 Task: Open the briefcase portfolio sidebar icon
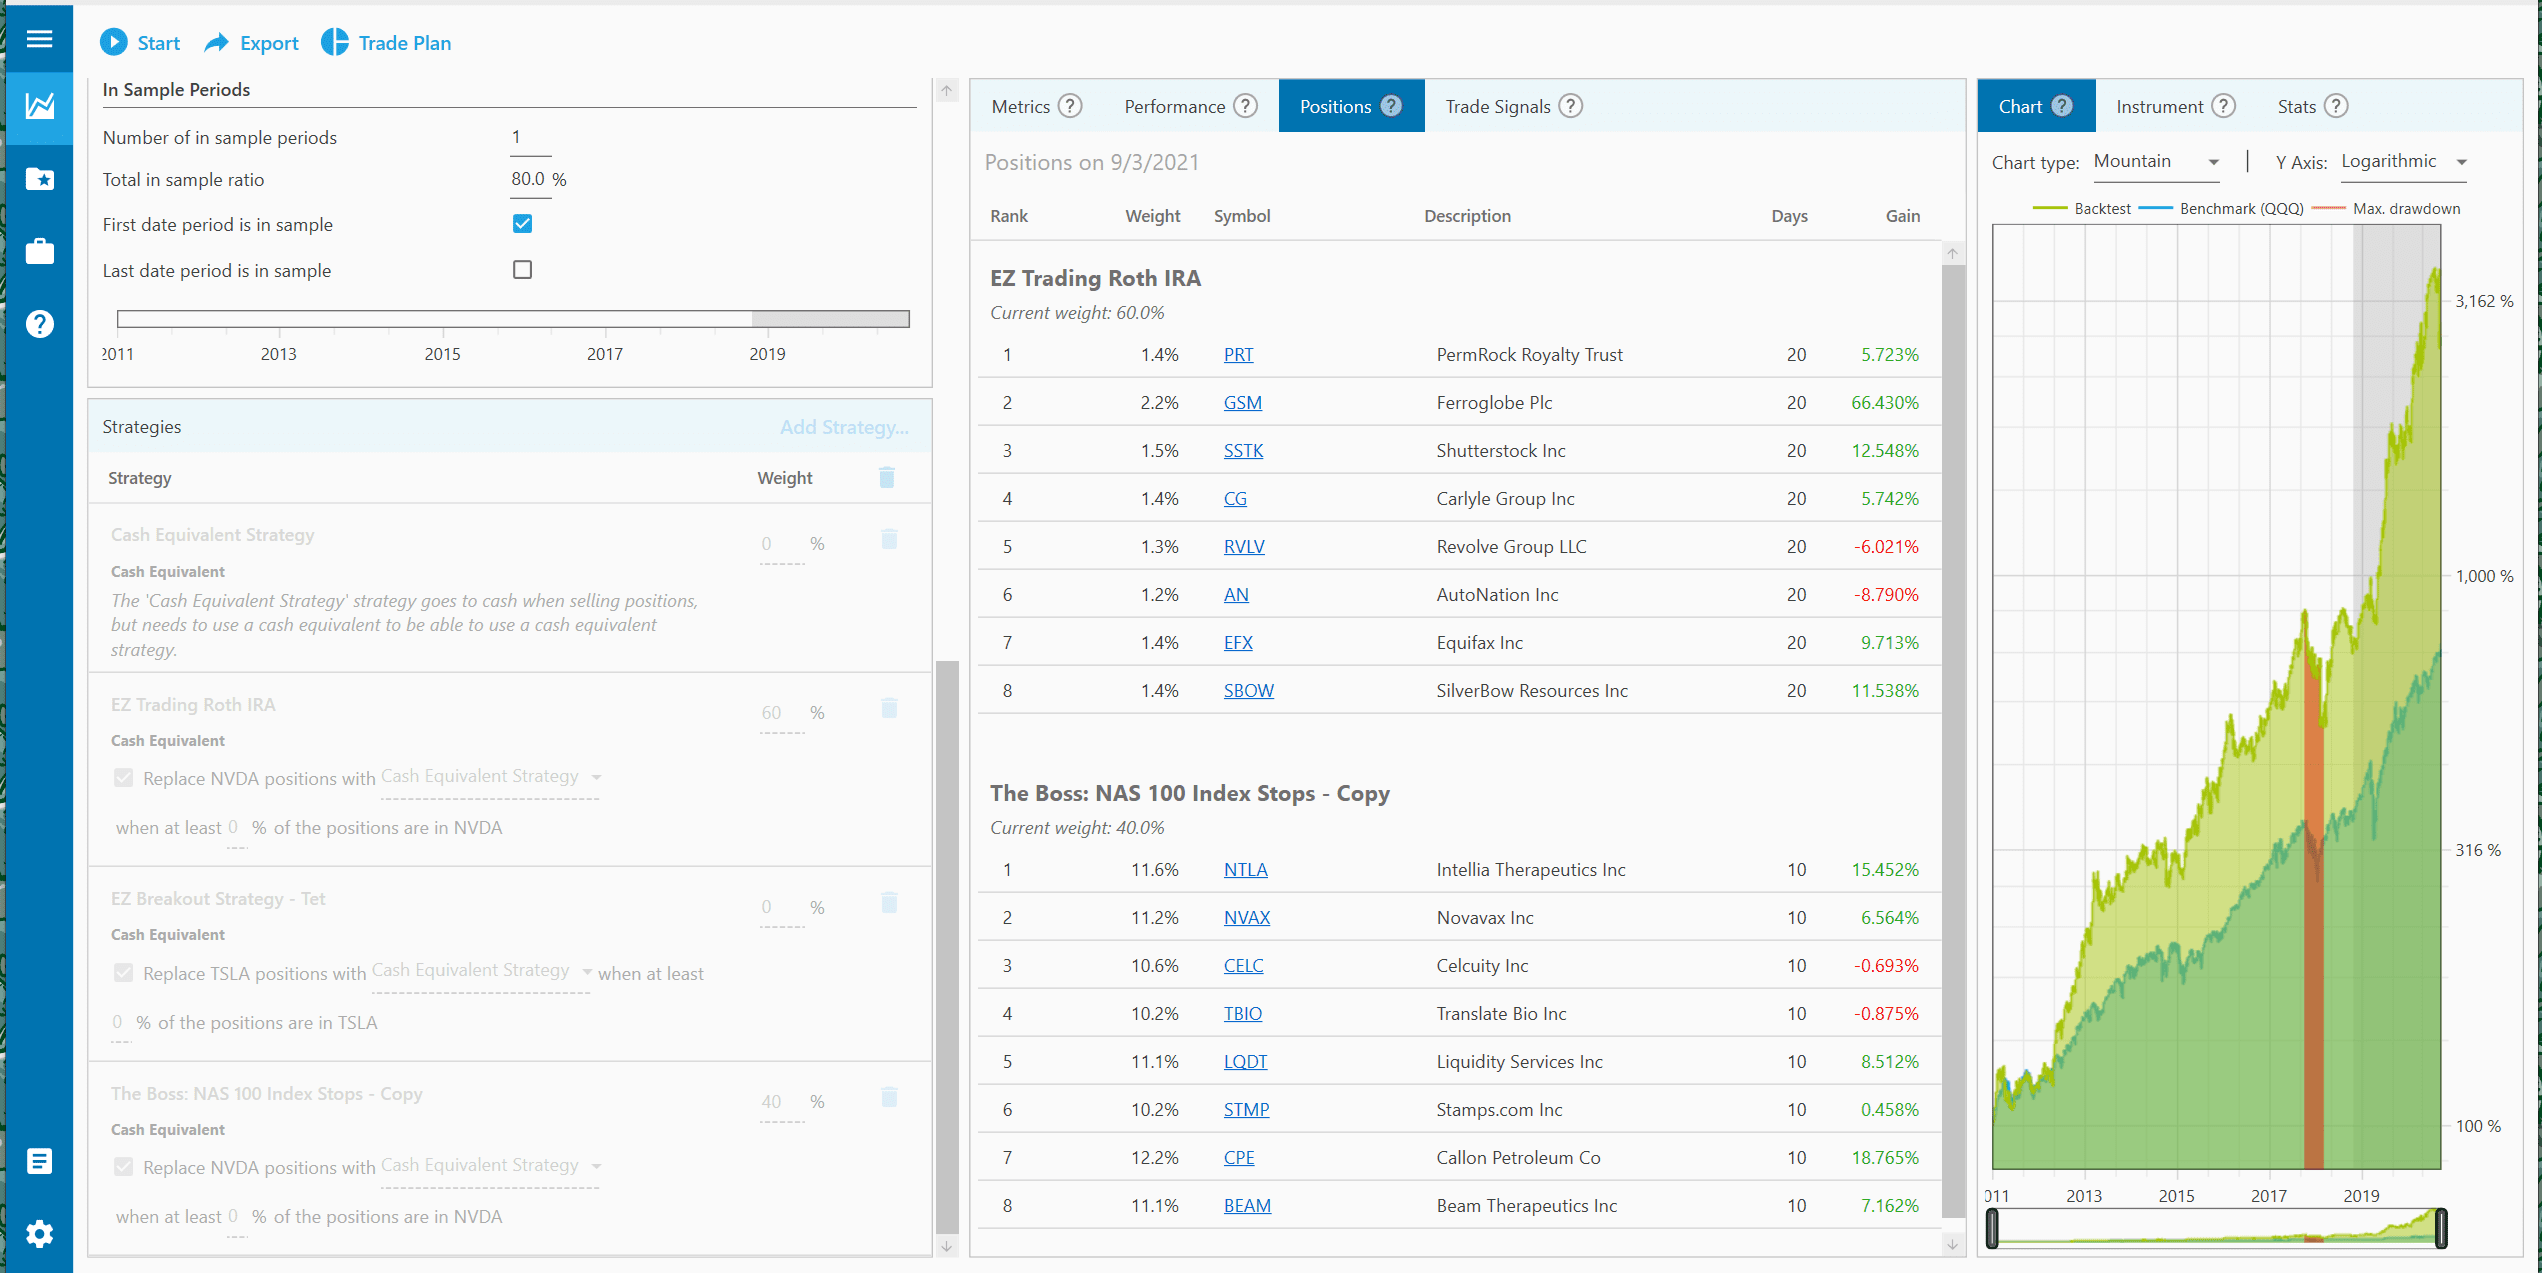[x=39, y=251]
